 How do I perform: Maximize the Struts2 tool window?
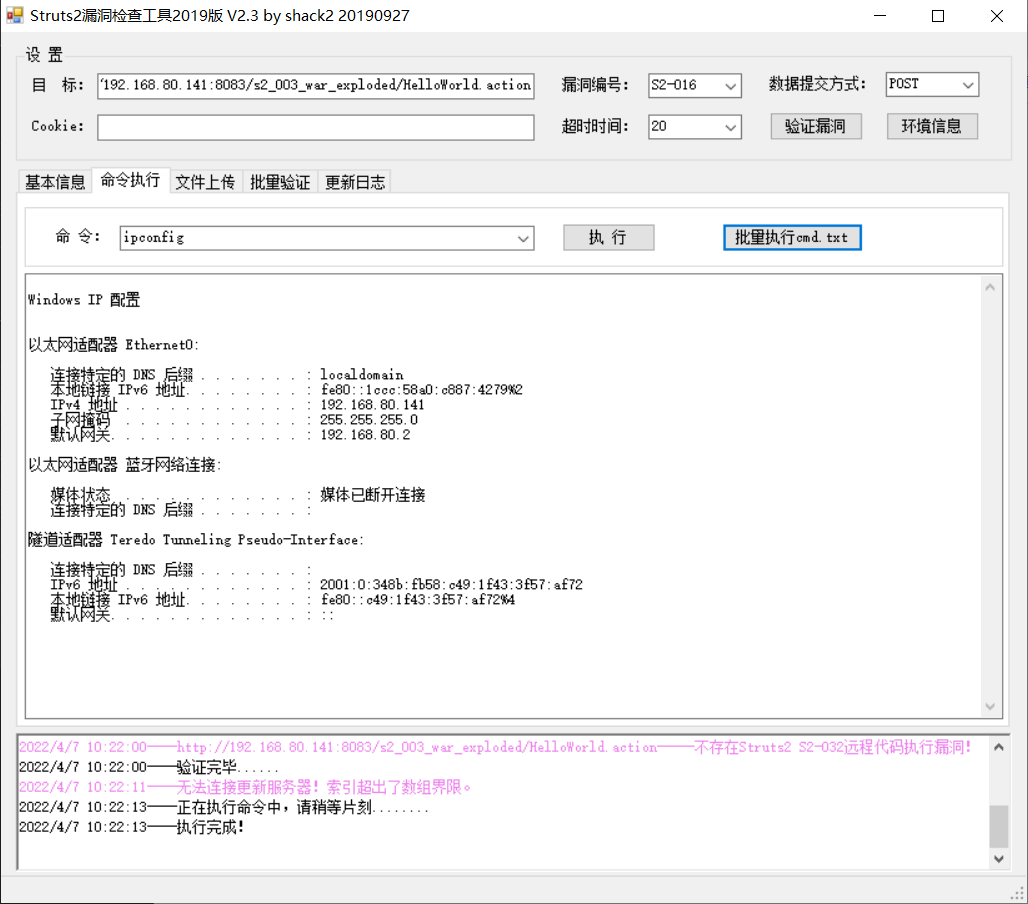(938, 16)
